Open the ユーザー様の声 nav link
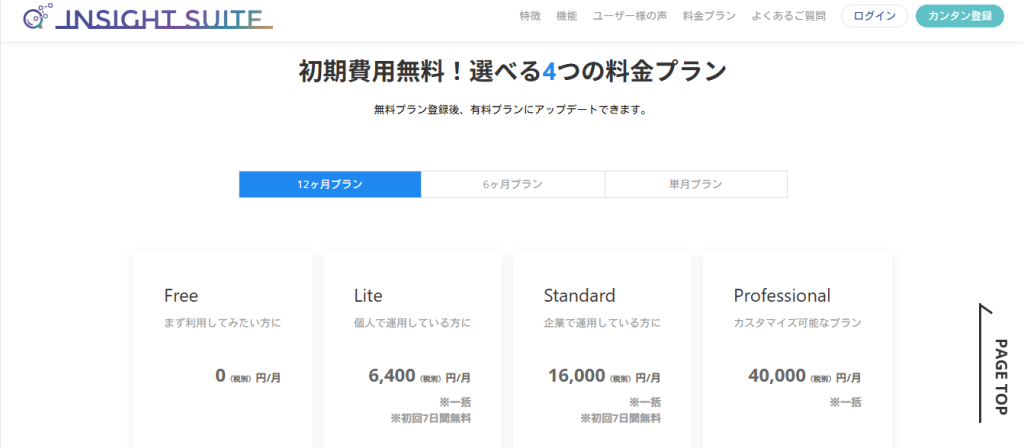The height and width of the screenshot is (448, 1024). tap(629, 16)
